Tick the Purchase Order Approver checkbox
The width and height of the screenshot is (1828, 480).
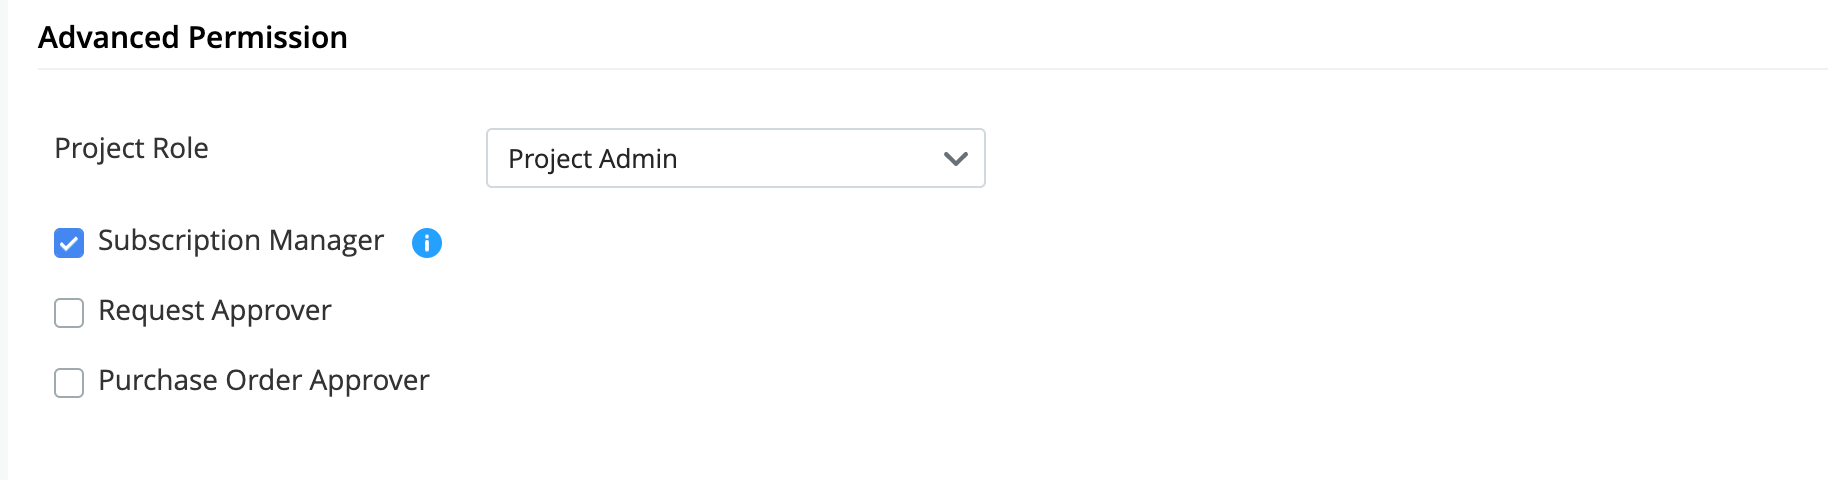69,383
